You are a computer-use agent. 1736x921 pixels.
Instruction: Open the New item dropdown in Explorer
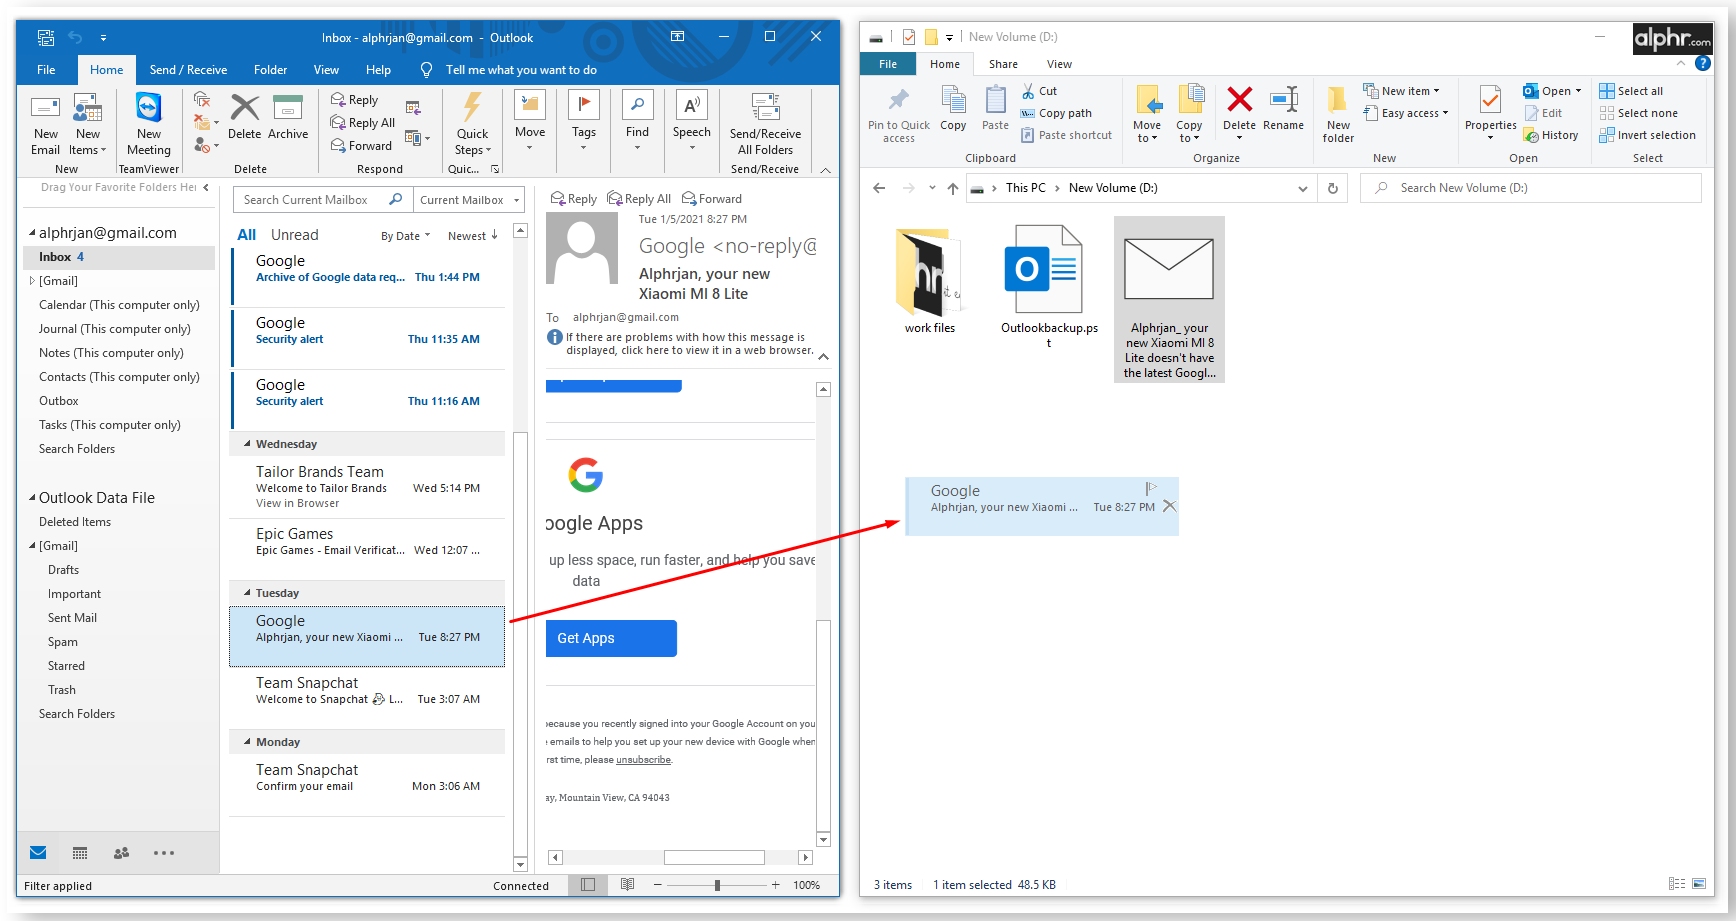(x=1401, y=91)
